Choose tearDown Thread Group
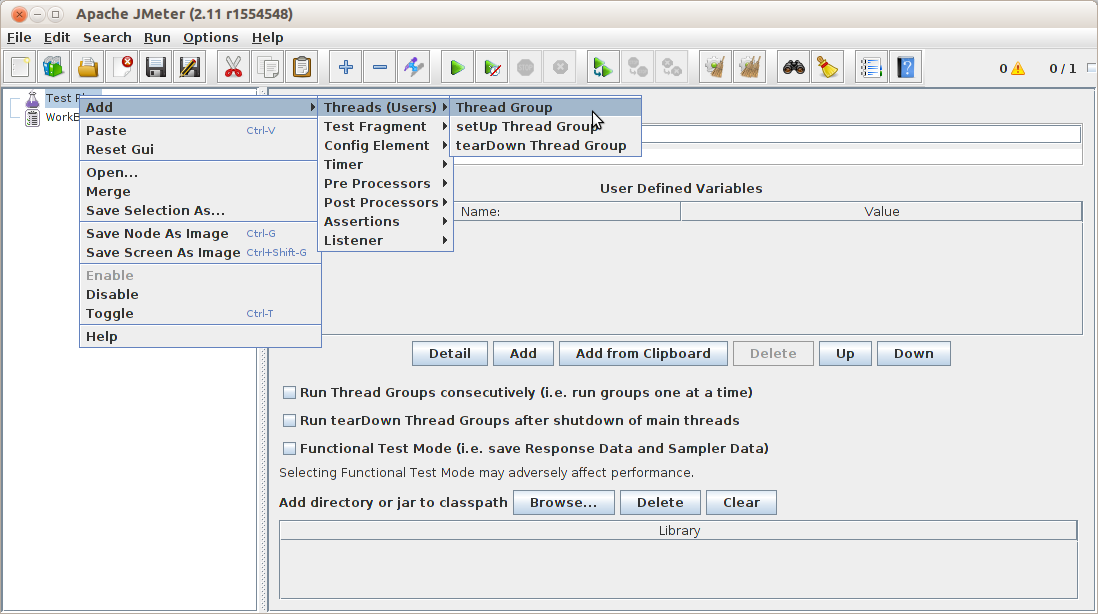This screenshot has width=1098, height=614. pos(546,146)
